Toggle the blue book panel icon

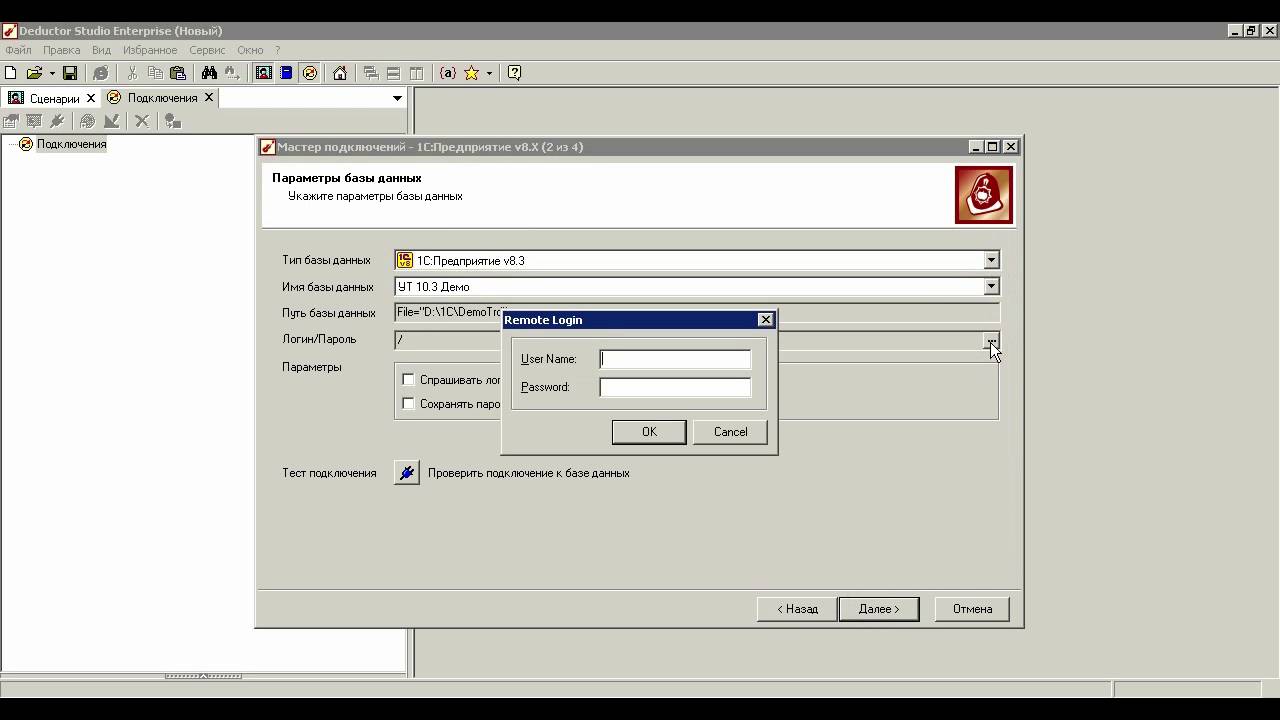(x=286, y=73)
